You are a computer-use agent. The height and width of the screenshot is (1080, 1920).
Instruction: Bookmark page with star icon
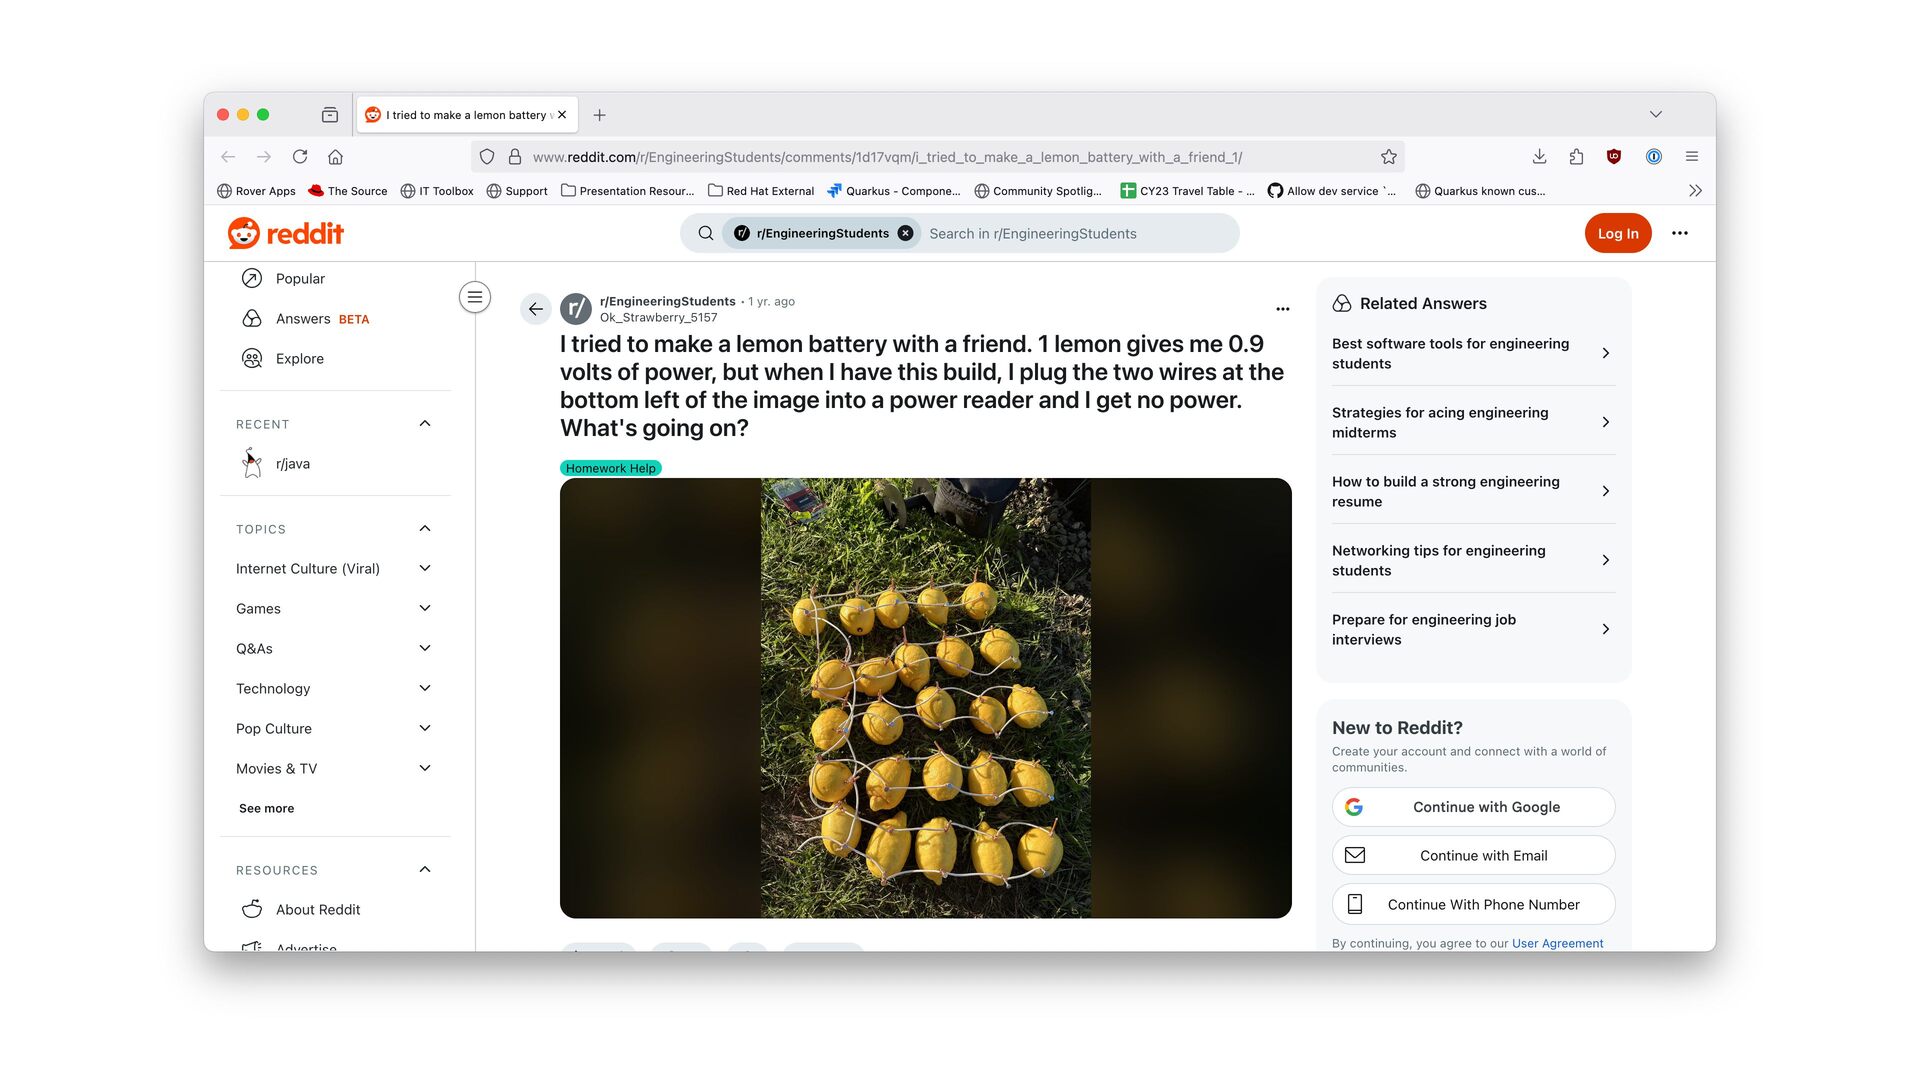tap(1389, 157)
